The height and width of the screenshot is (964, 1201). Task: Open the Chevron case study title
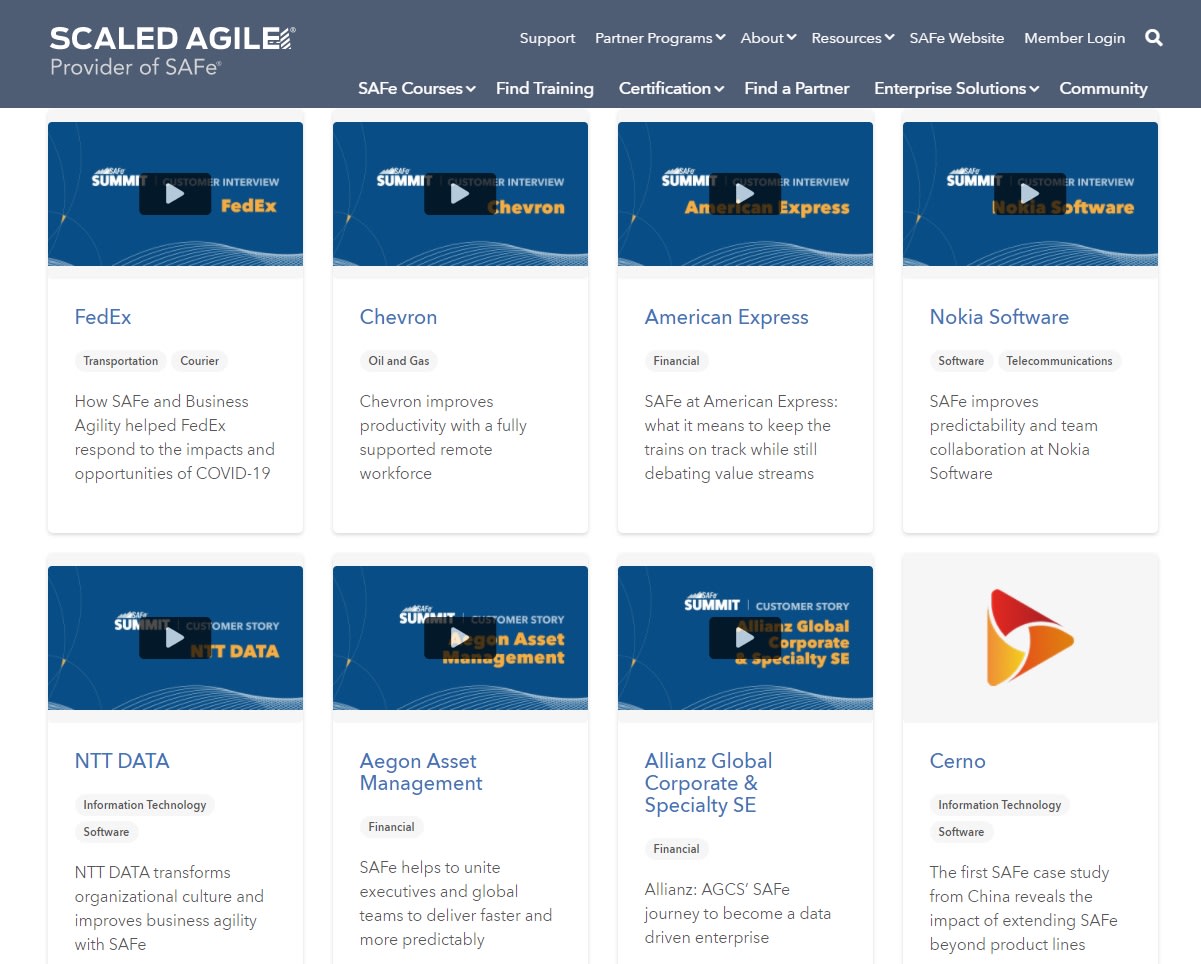tap(398, 317)
